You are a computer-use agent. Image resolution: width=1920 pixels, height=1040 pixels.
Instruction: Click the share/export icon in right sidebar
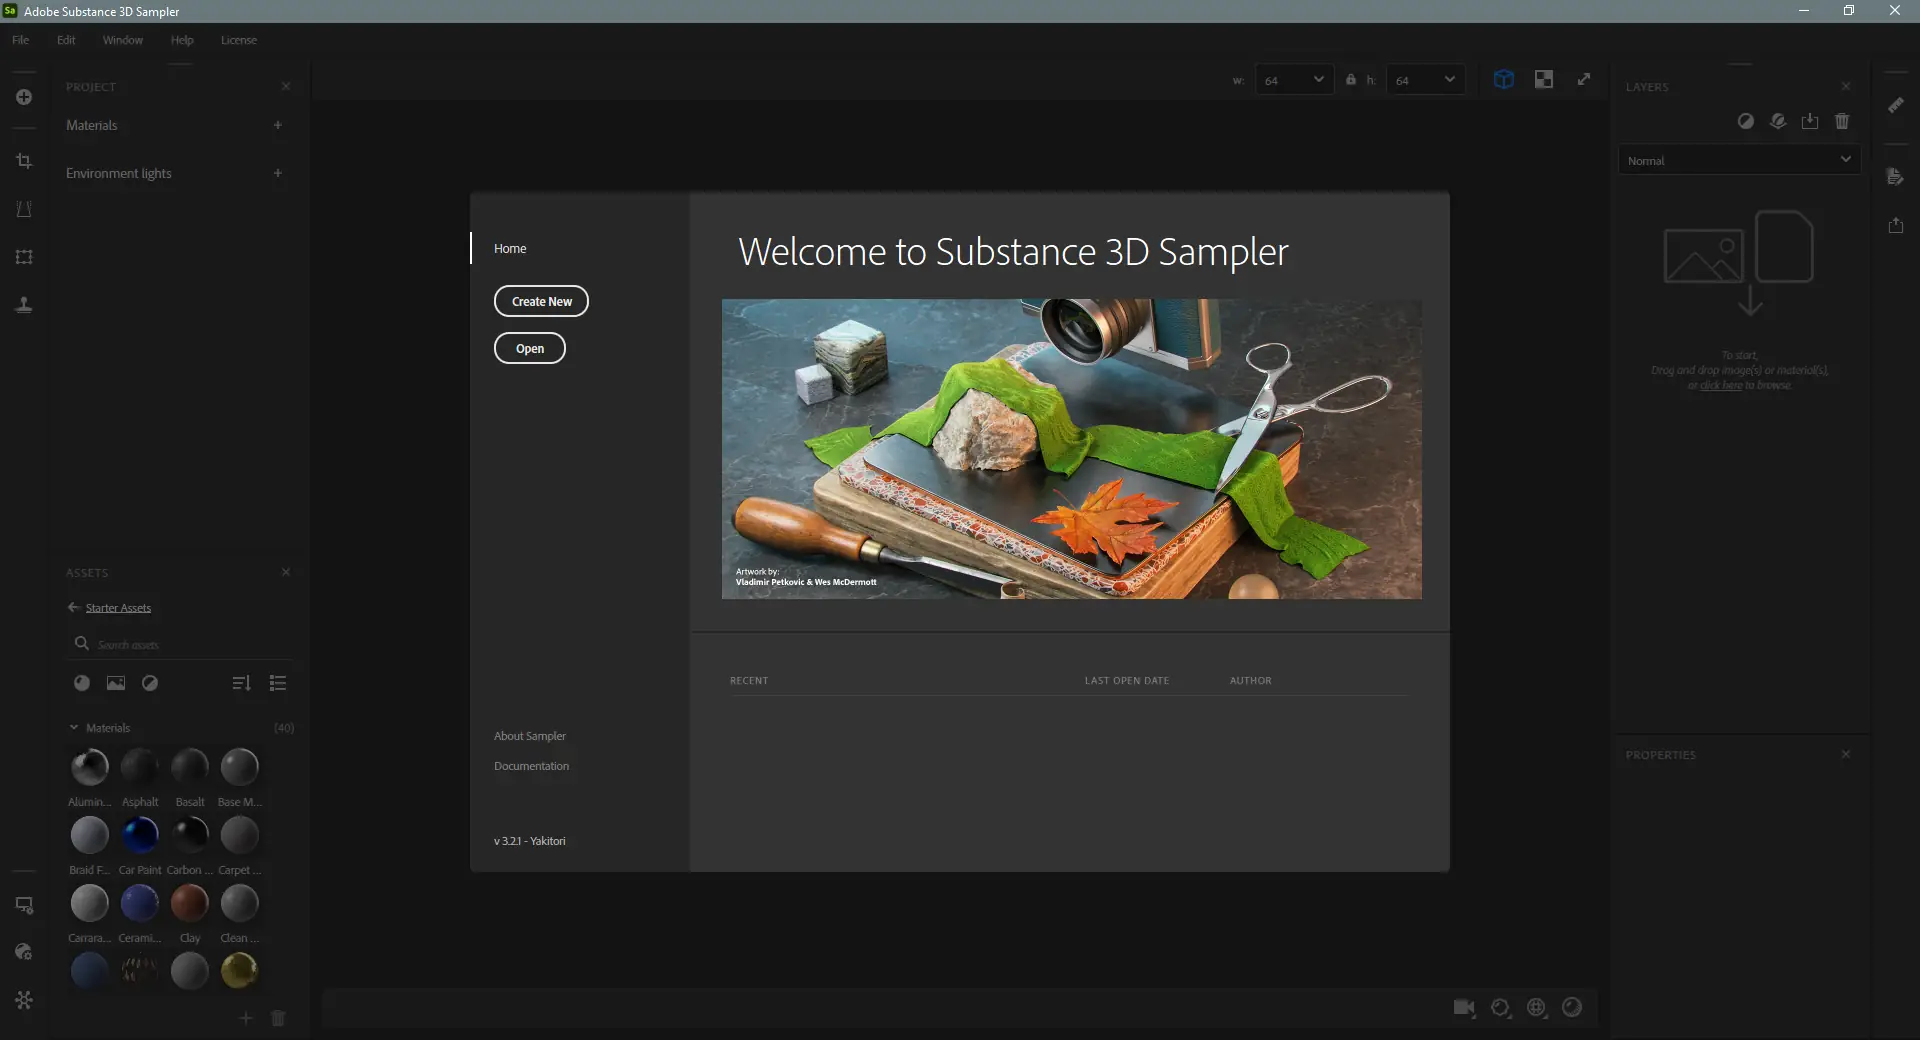click(x=1895, y=225)
